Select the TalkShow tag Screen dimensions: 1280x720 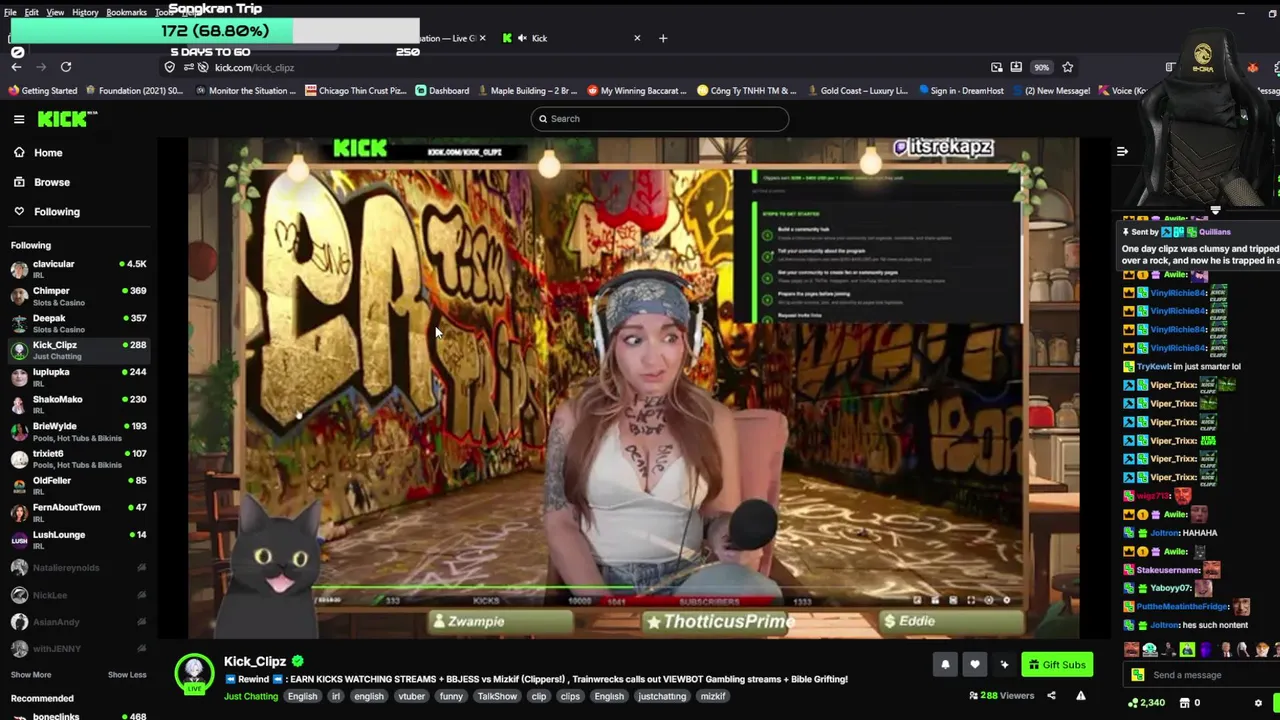497,696
